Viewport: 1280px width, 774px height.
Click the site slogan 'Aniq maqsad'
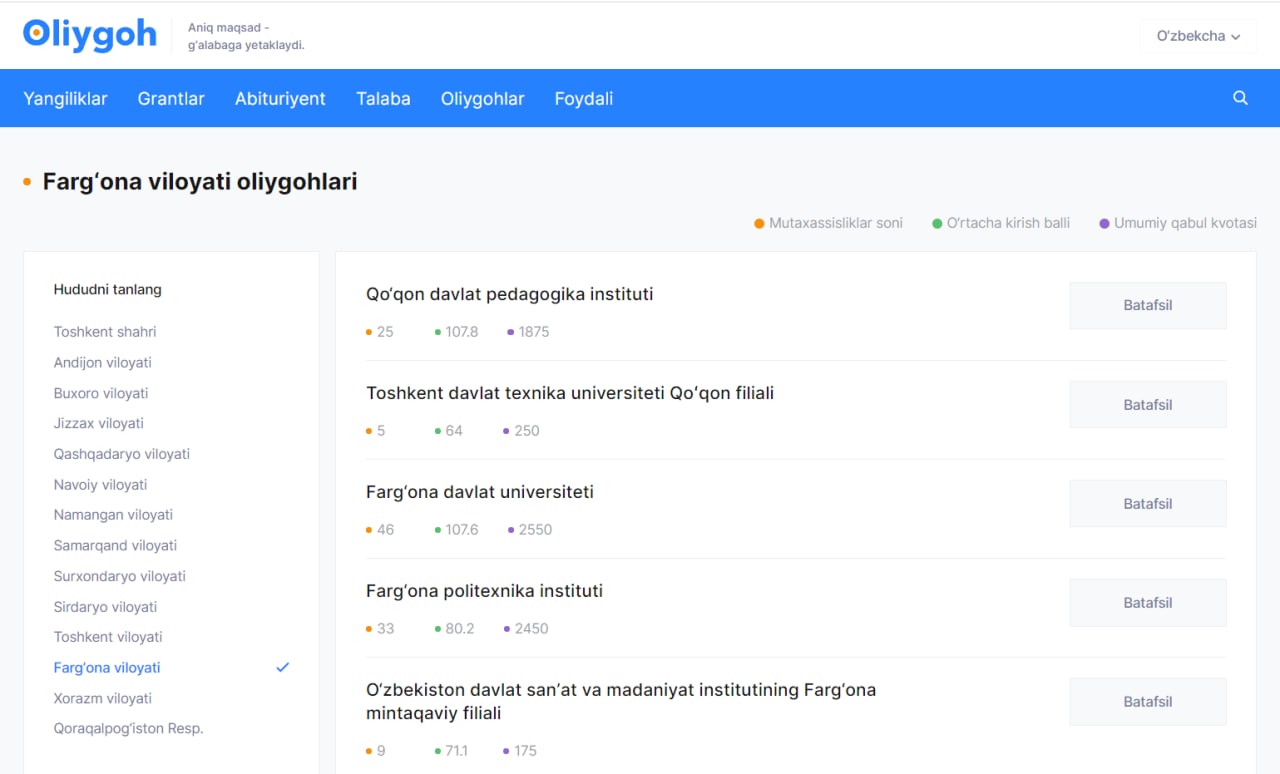point(246,36)
